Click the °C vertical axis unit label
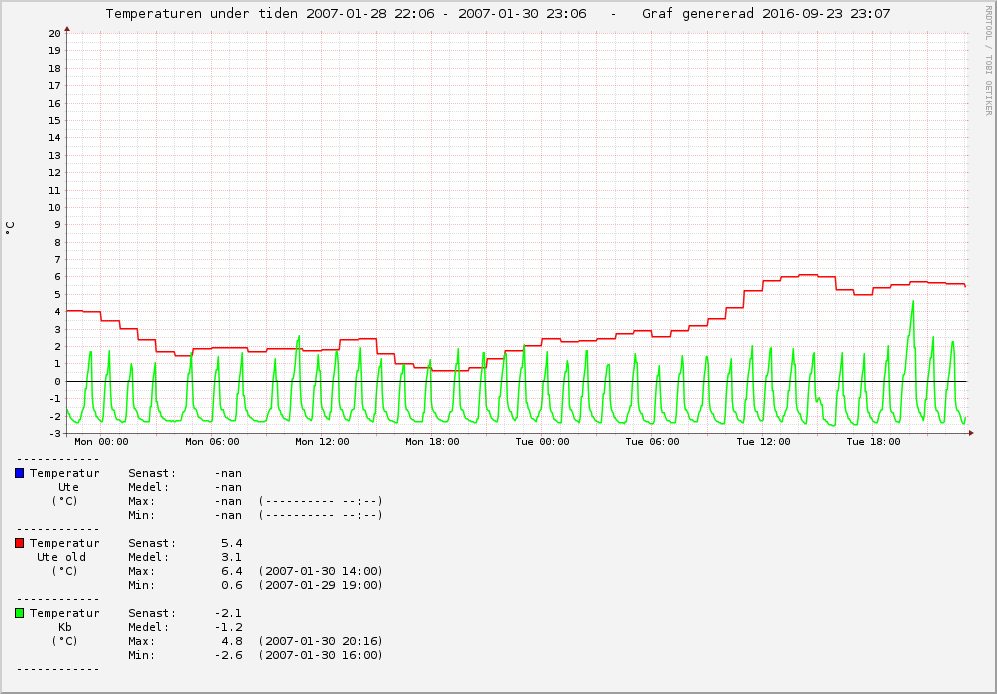997x694 pixels. [x=11, y=228]
